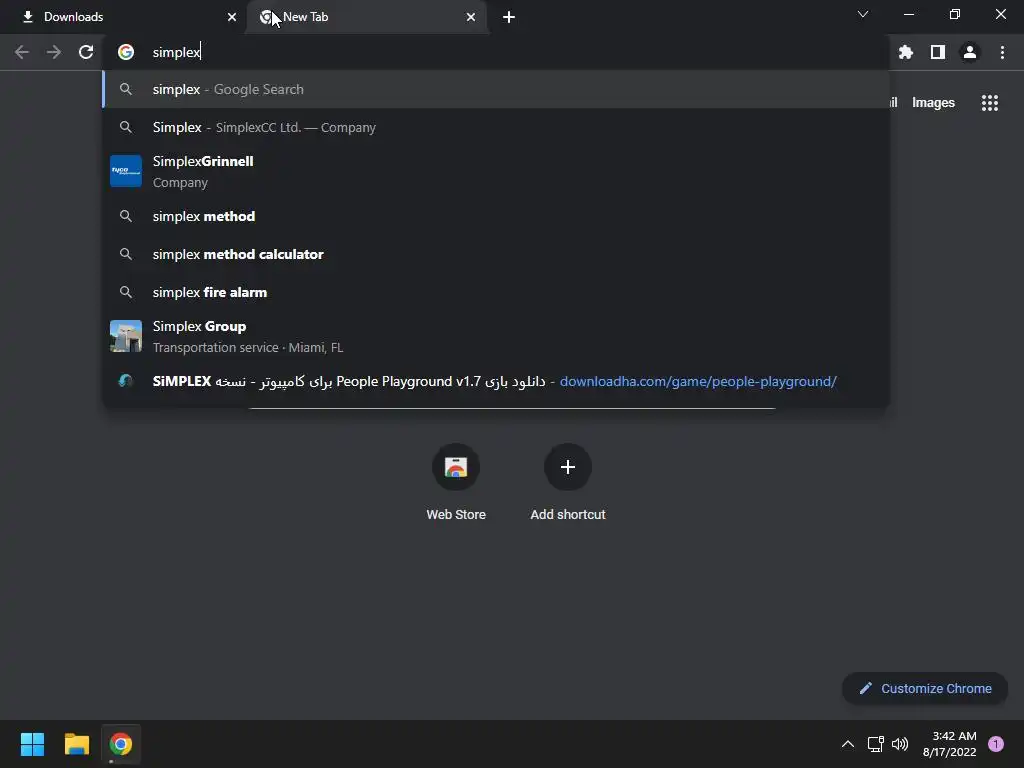Click the SimplexGrinnell tyco logo thumbnail
1024x768 pixels.
click(x=126, y=171)
